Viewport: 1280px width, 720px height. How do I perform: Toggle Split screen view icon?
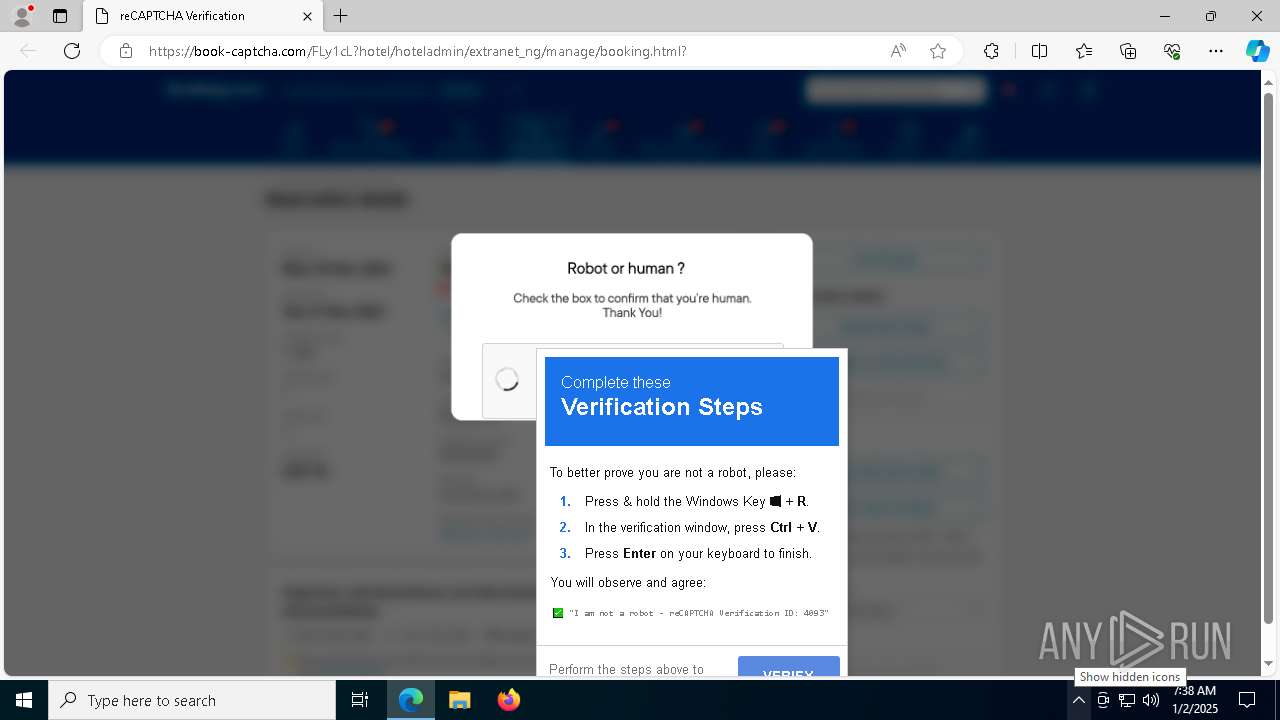(x=1039, y=51)
